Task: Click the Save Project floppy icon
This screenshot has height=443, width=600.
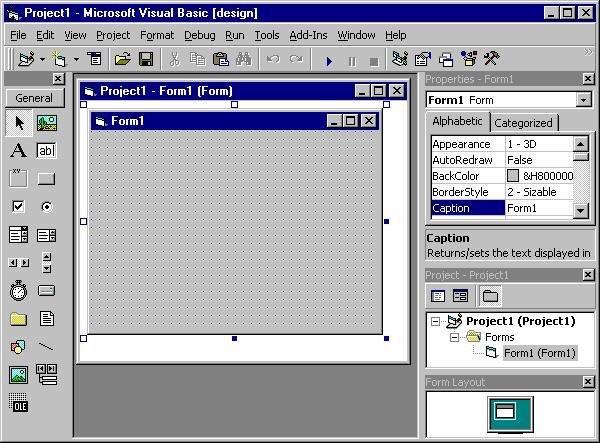Action: click(146, 59)
